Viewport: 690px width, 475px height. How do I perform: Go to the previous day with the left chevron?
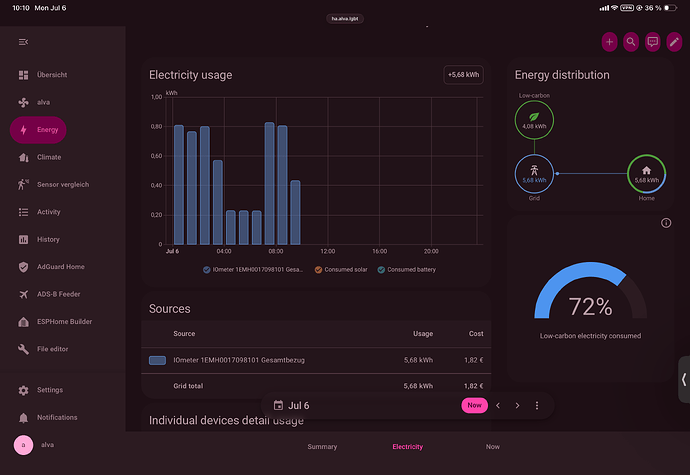click(x=498, y=405)
